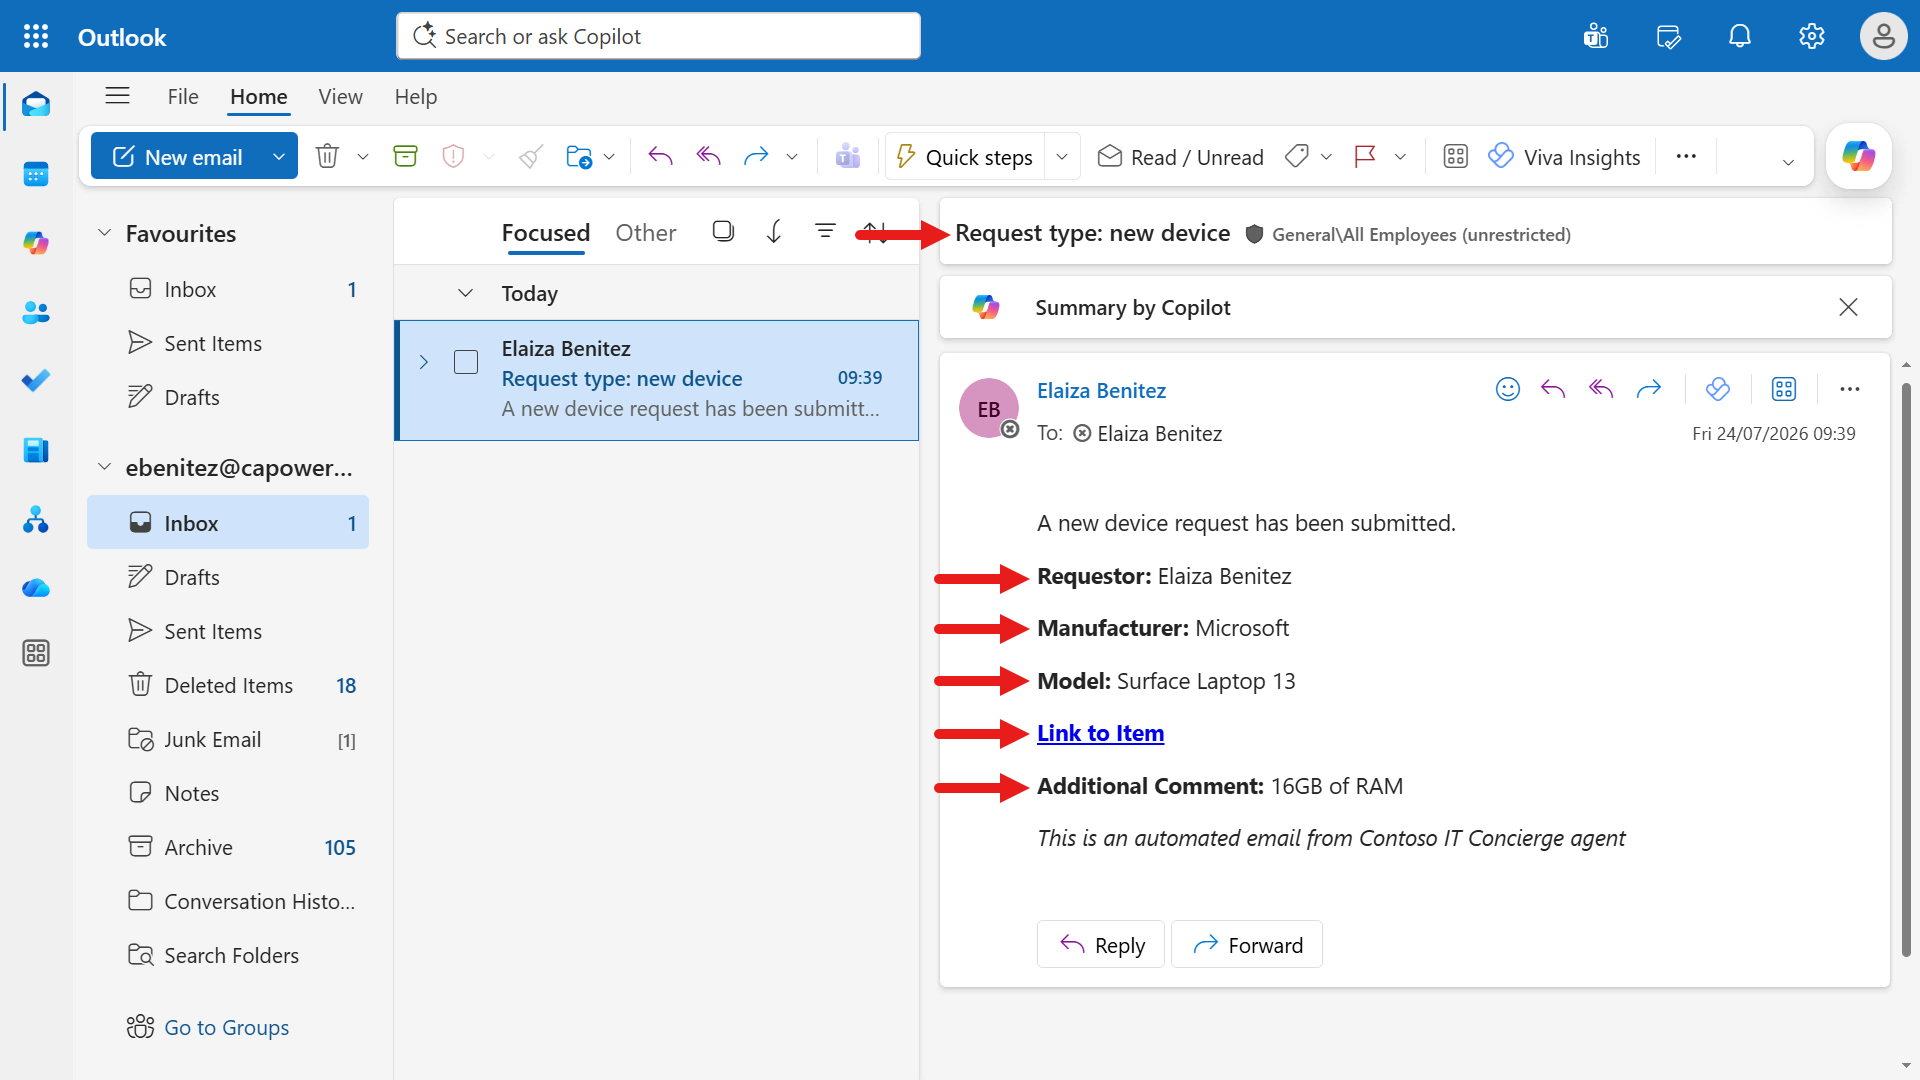This screenshot has height=1080, width=1920.
Task: Open the notifications bell
Action: (1740, 37)
